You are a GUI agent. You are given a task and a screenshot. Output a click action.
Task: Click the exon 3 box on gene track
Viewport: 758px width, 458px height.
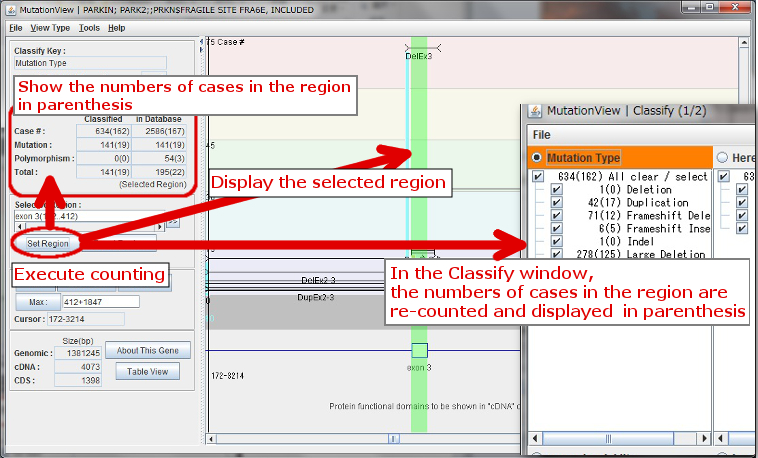click(419, 350)
